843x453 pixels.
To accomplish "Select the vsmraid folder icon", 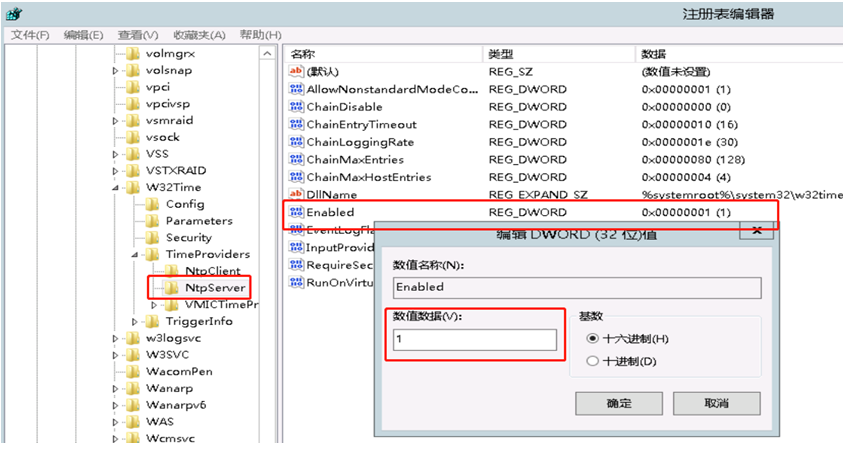I will click(x=133, y=120).
